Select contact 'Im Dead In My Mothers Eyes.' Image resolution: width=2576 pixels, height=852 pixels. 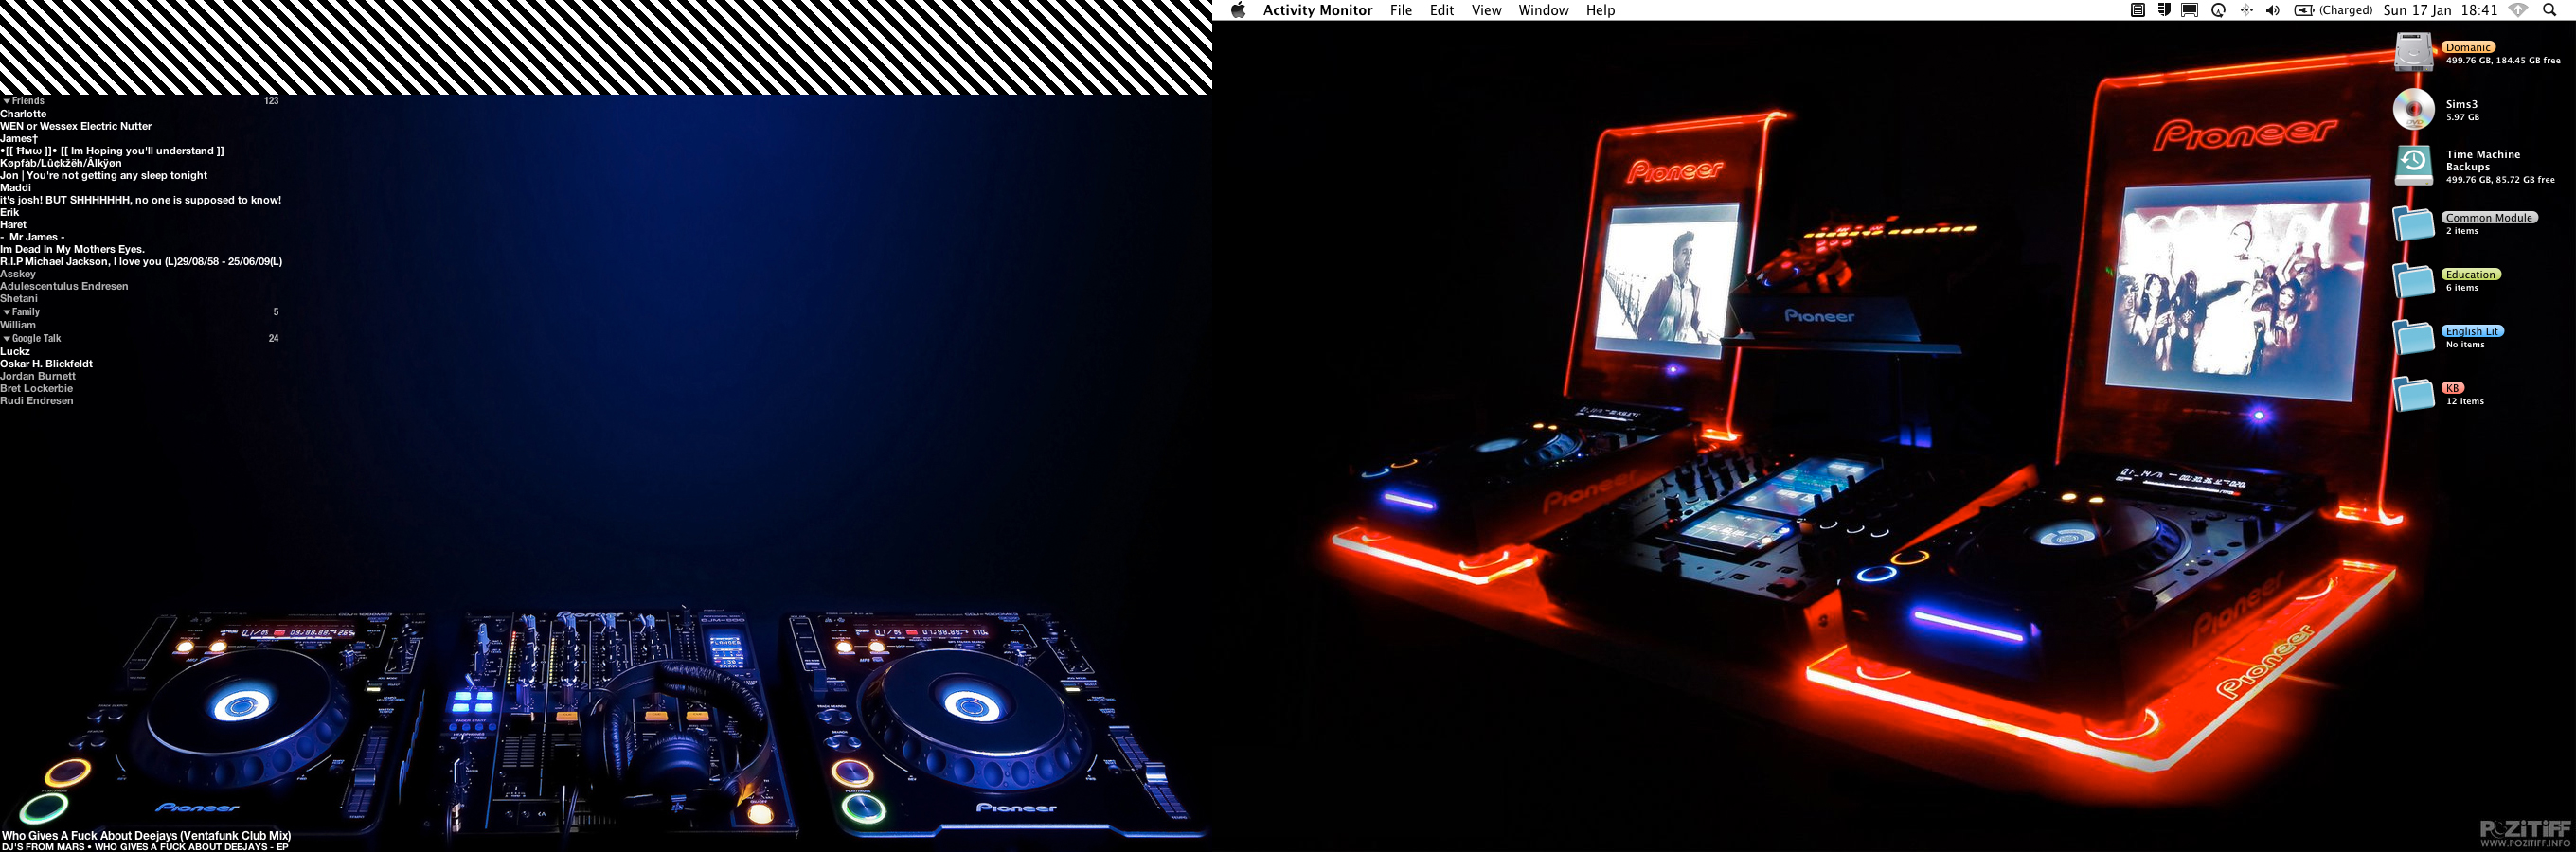(73, 249)
